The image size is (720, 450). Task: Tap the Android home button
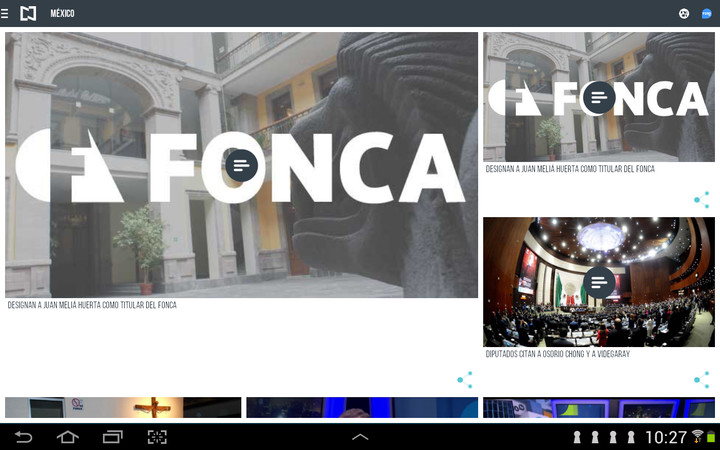(68, 437)
